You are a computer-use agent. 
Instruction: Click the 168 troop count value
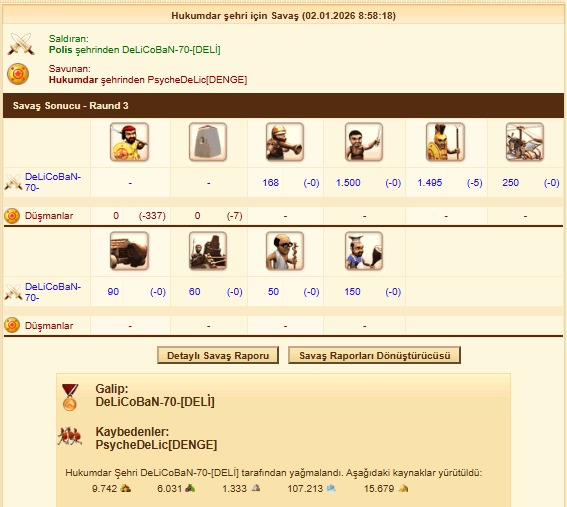(x=270, y=183)
